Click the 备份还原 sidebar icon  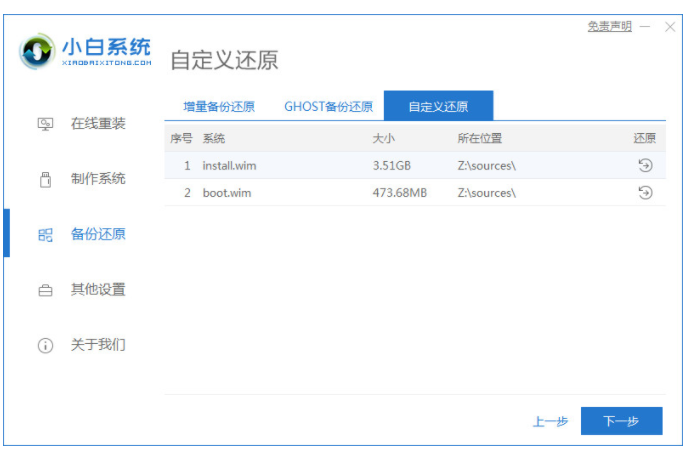[45, 235]
